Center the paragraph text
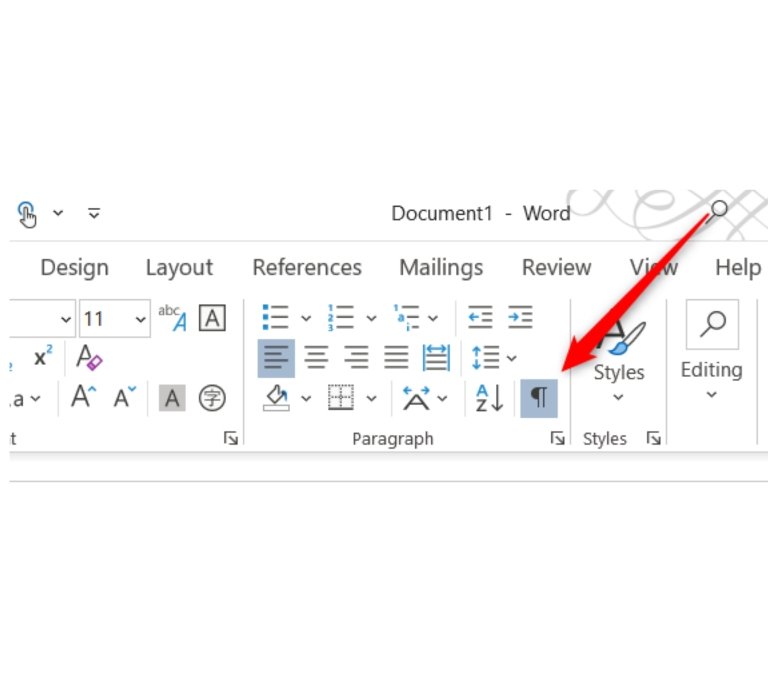The height and width of the screenshot is (683, 768). click(x=316, y=358)
